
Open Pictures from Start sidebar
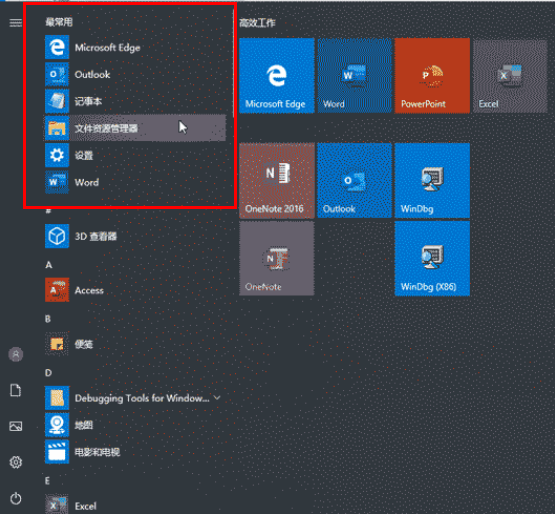(x=16, y=426)
